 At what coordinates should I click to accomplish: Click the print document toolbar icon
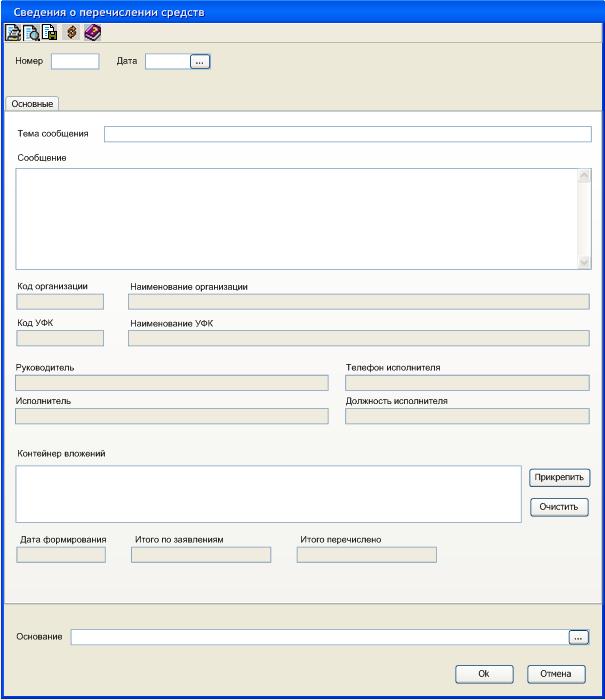pos(13,33)
